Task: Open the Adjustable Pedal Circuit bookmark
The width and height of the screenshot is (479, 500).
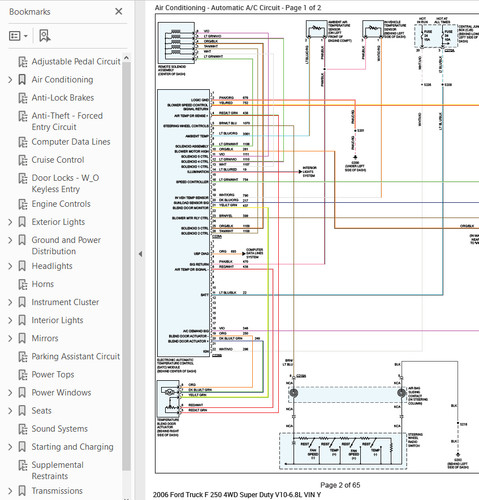Action: coord(76,62)
